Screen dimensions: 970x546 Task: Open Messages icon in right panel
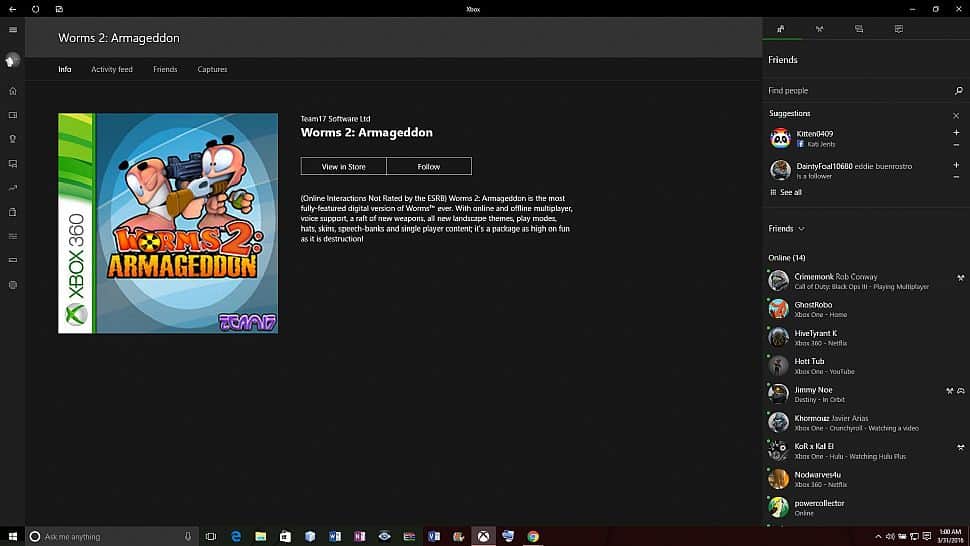pyautogui.click(x=859, y=30)
